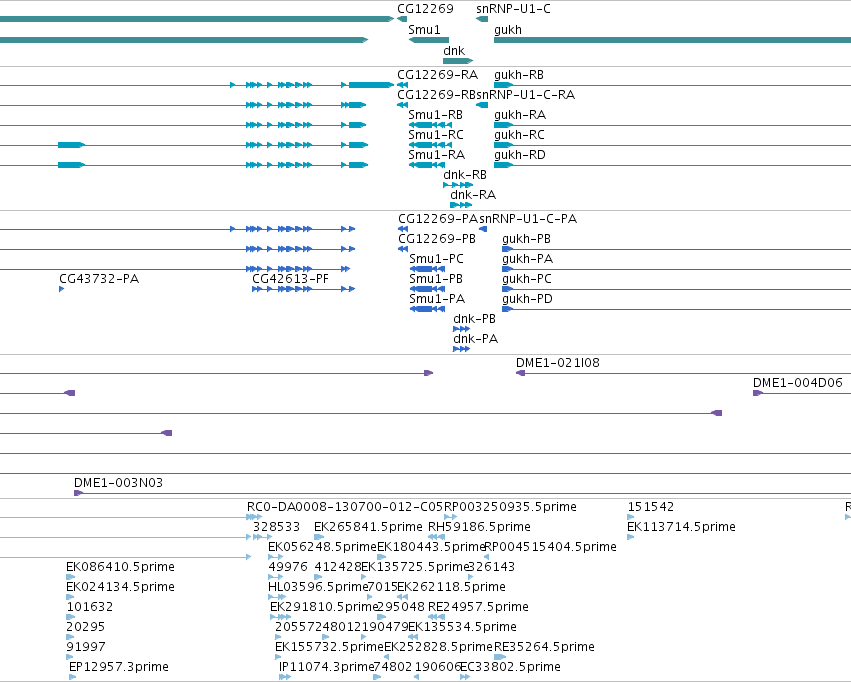Select the CG12269 gene label
Image resolution: width=851 pixels, height=682 pixels.
[425, 9]
